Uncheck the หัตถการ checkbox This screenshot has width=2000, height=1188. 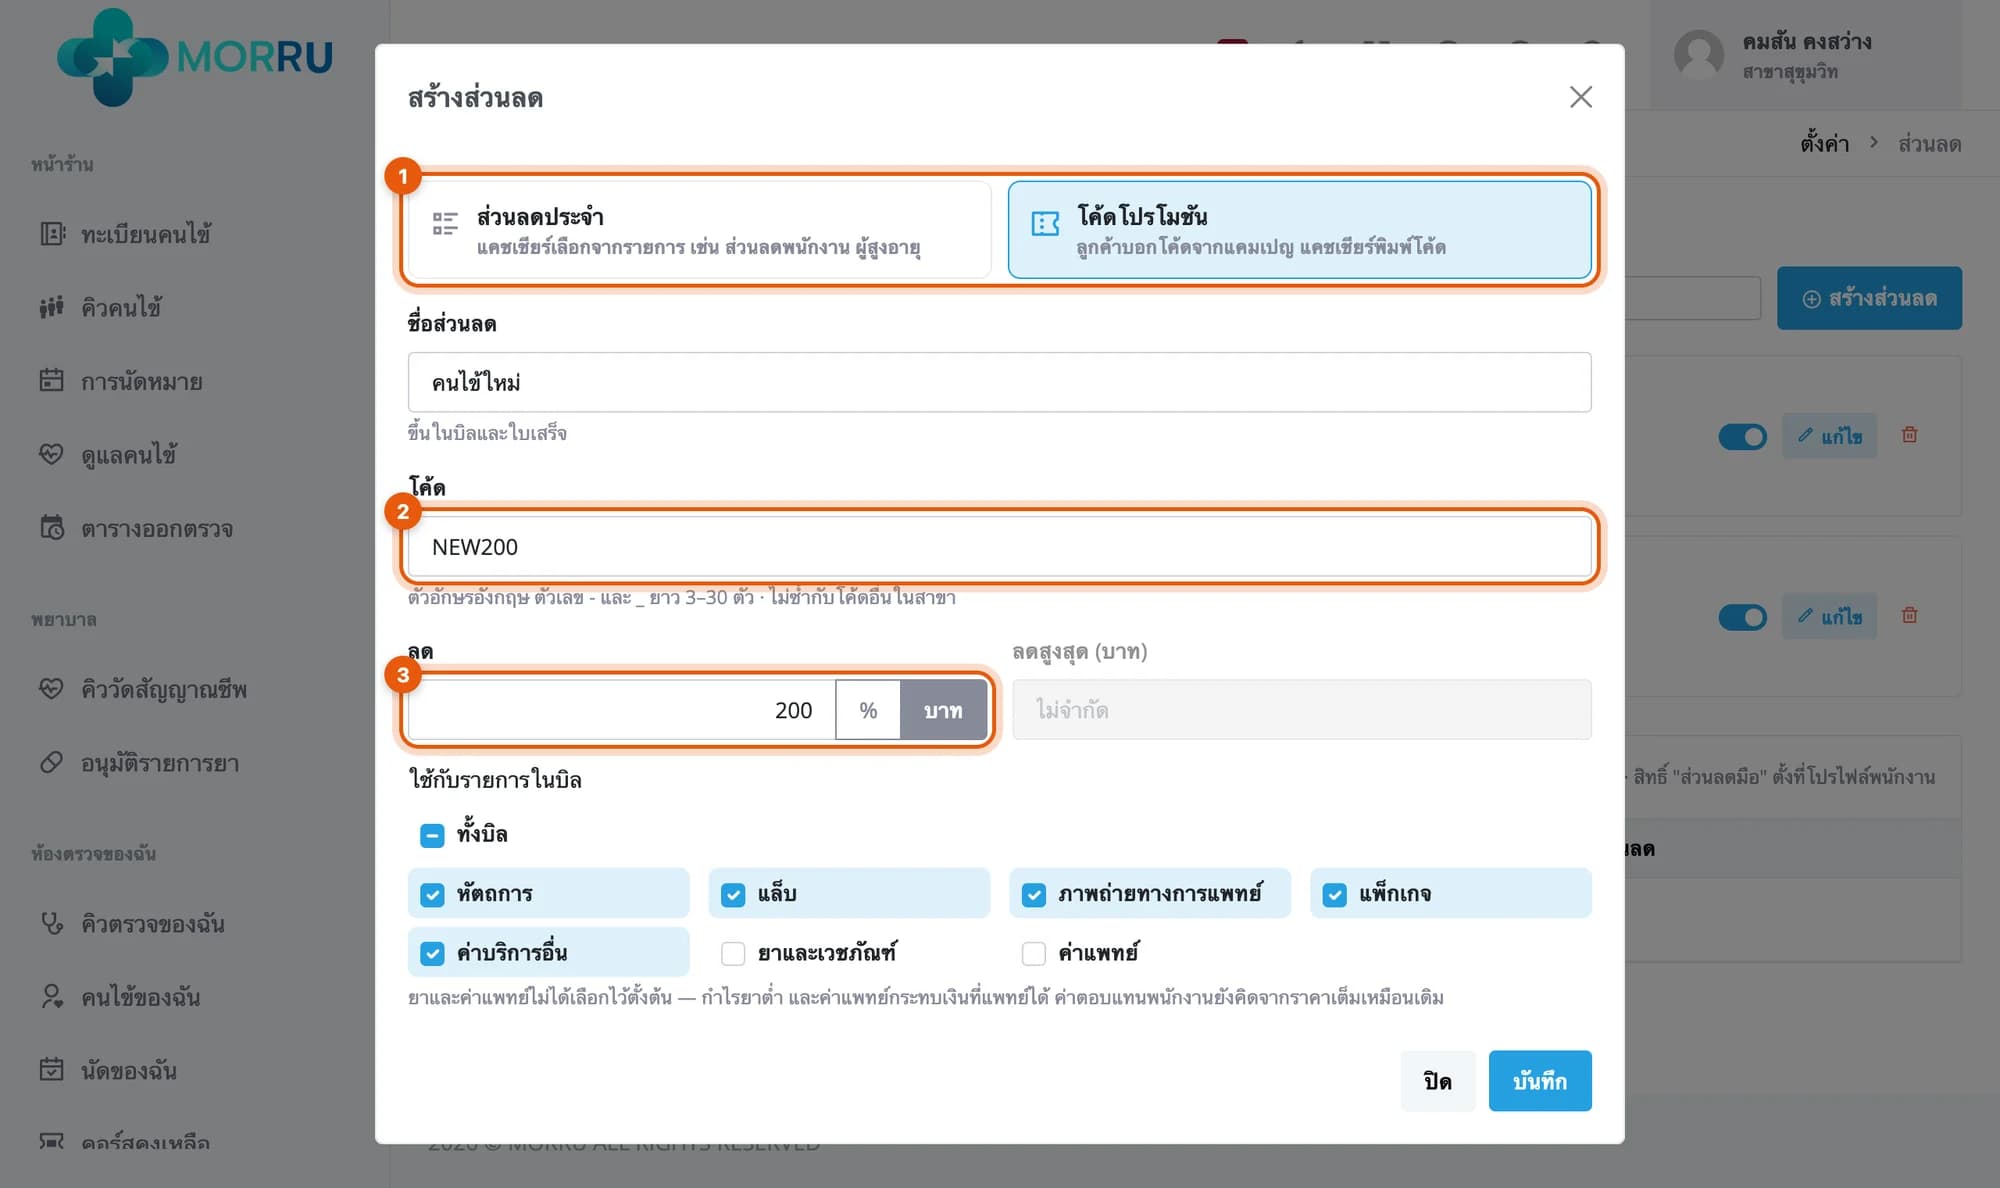432,894
